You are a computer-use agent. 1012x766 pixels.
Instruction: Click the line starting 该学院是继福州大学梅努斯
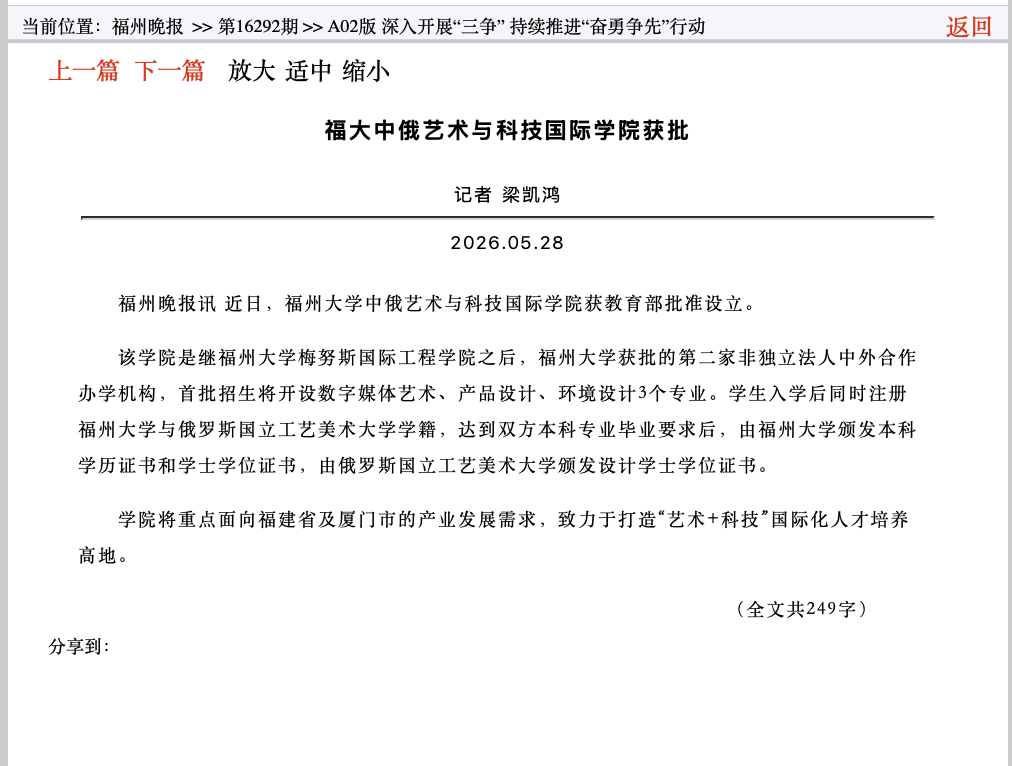517,358
